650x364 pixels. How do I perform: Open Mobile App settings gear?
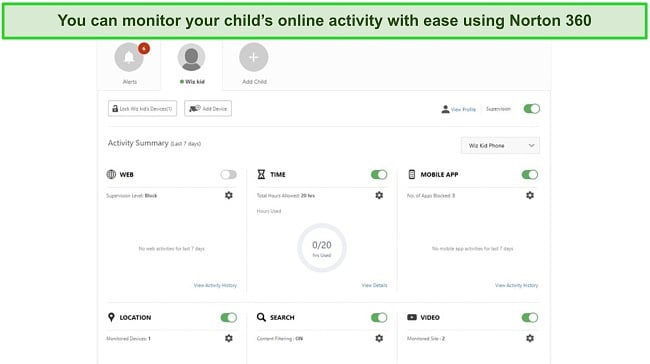point(530,195)
